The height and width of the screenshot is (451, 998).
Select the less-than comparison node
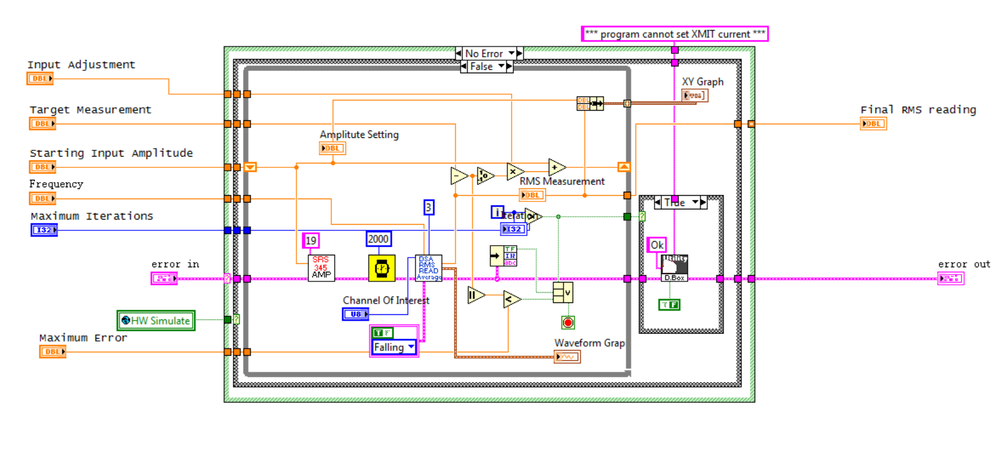[x=512, y=299]
